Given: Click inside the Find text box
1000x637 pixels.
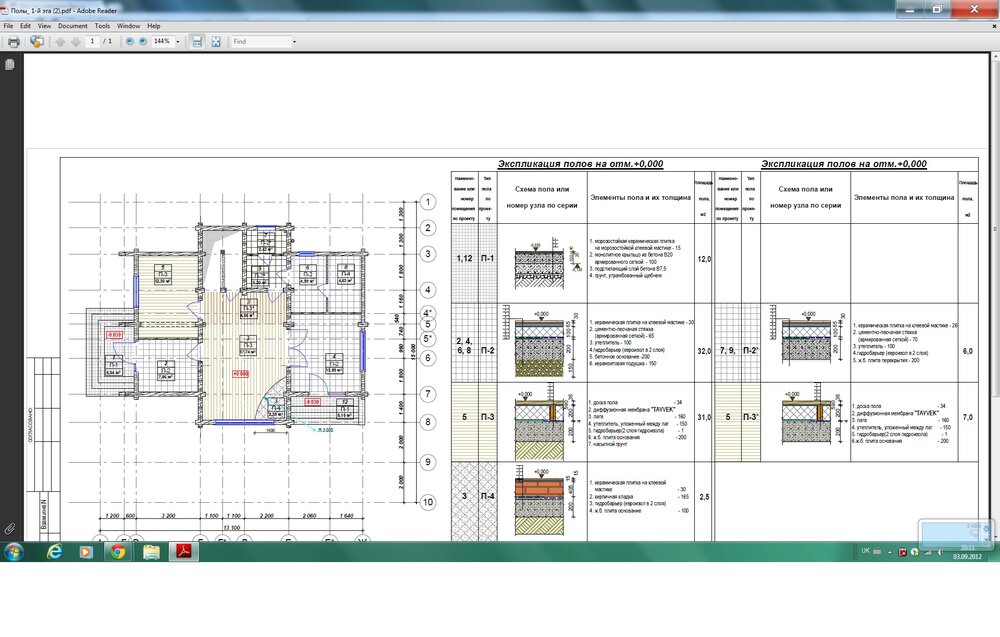Looking at the screenshot, I should (259, 42).
